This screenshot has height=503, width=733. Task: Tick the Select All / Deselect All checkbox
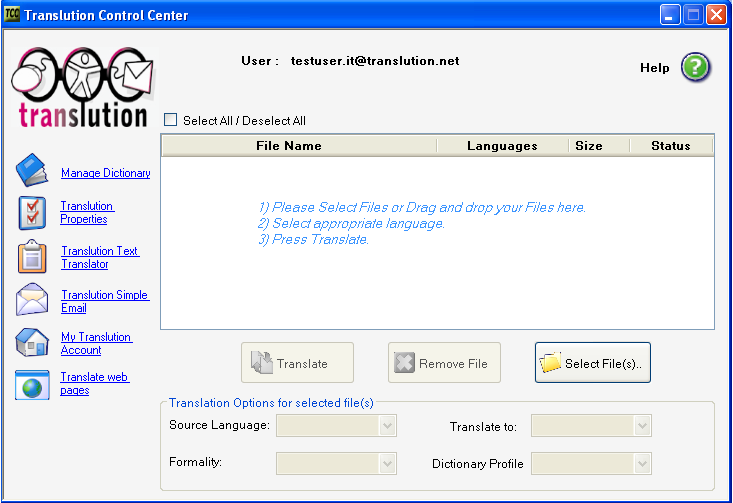[x=171, y=120]
